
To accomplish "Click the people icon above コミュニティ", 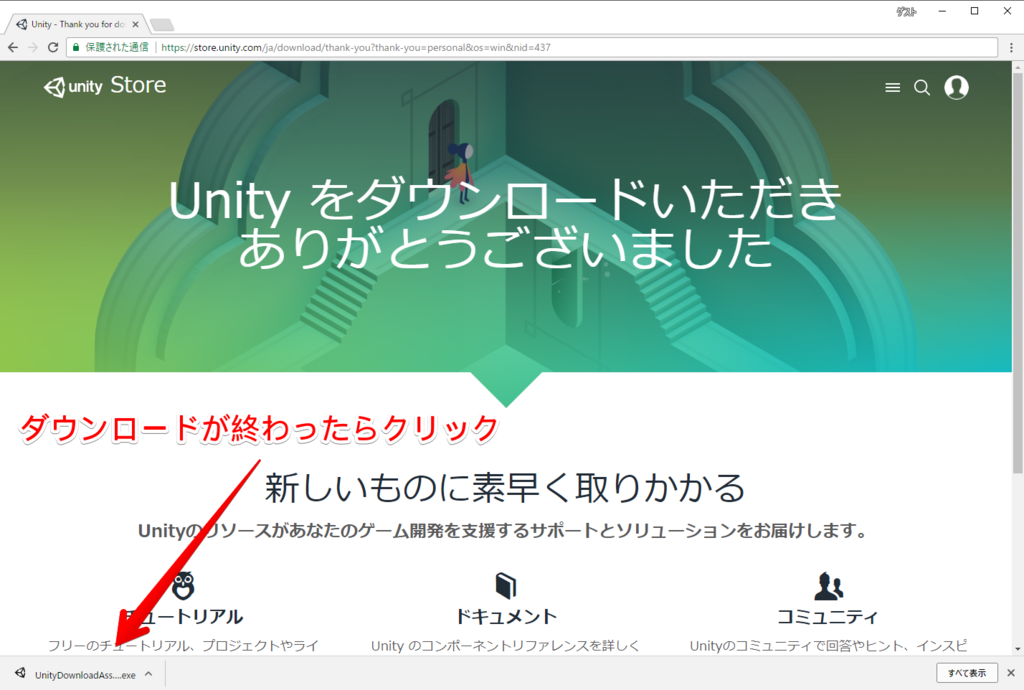I will (x=828, y=586).
